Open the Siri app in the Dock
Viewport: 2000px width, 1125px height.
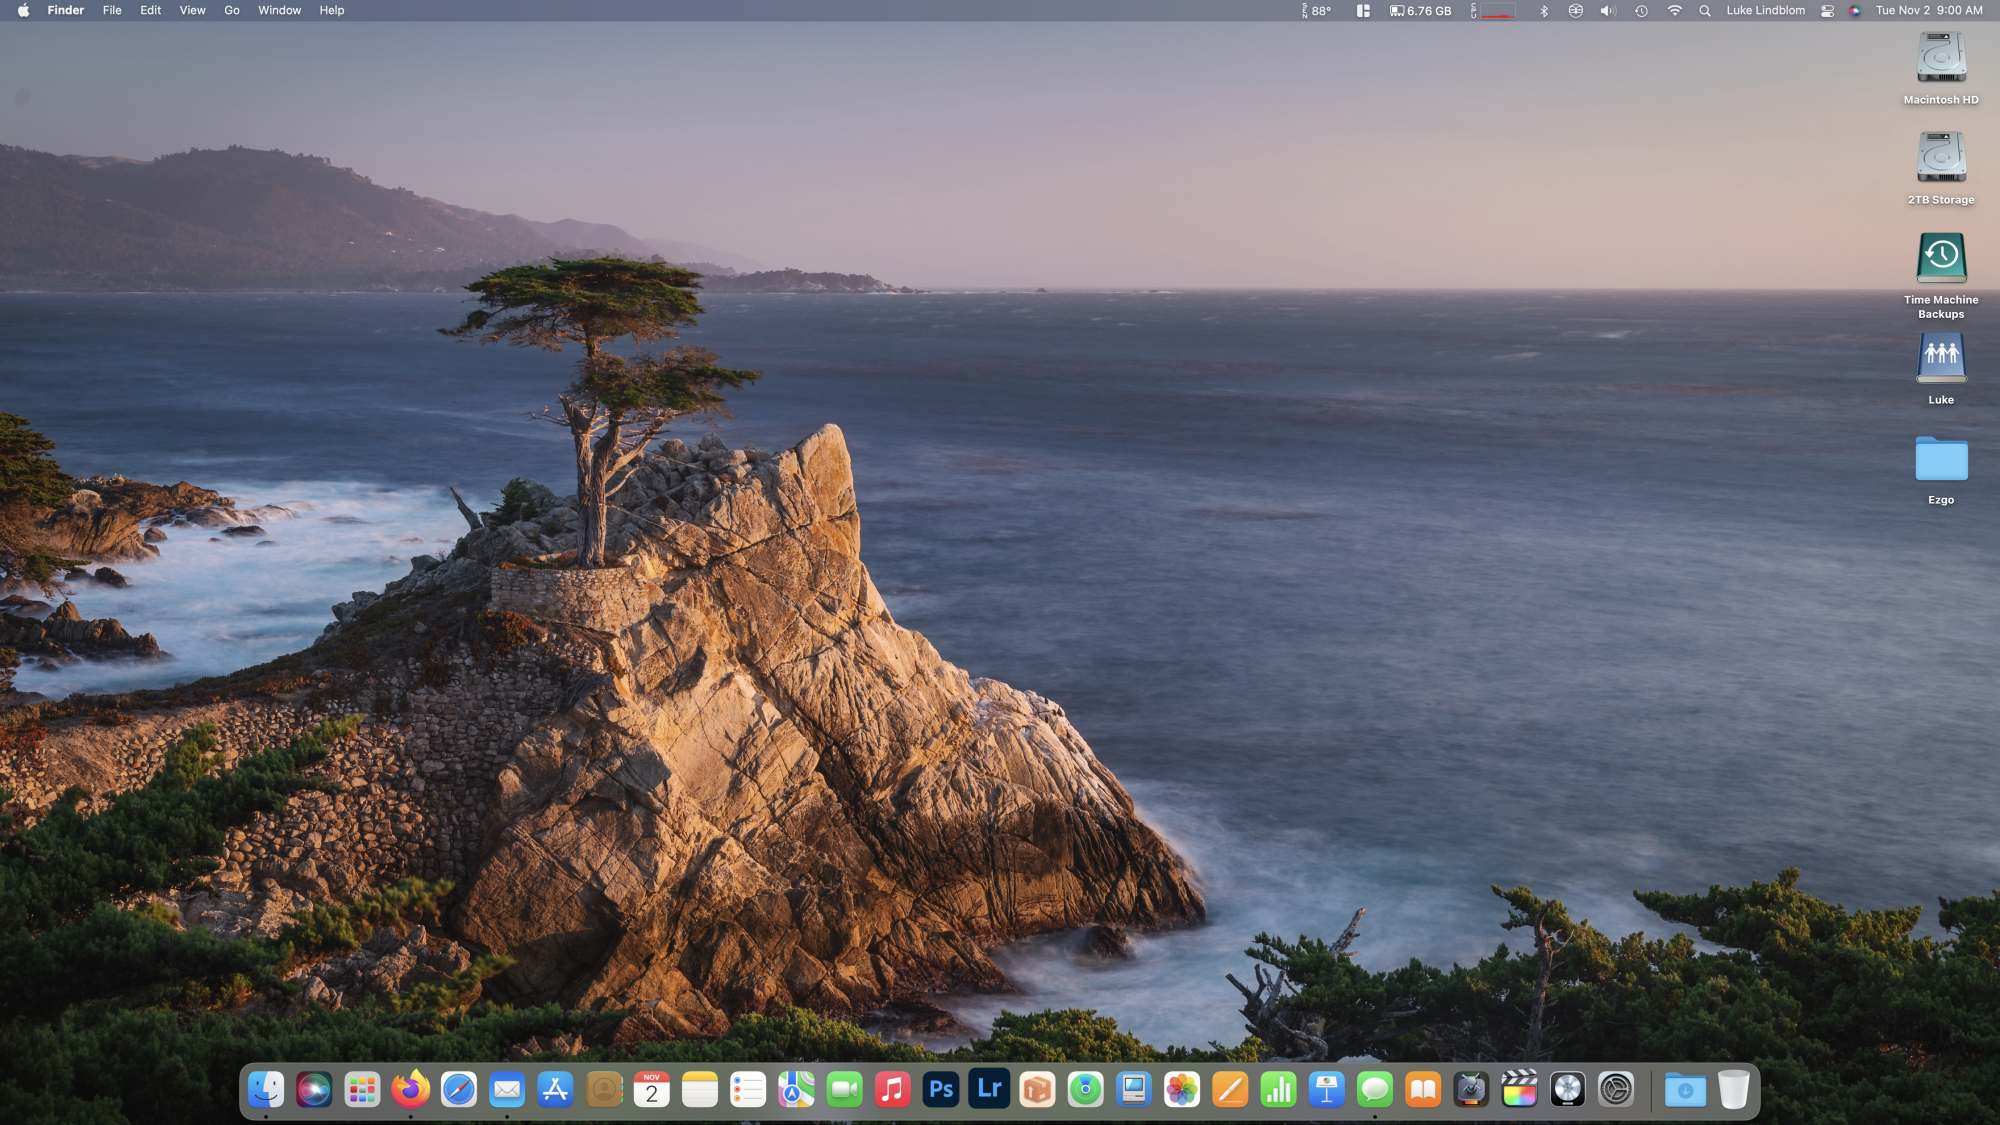314,1089
